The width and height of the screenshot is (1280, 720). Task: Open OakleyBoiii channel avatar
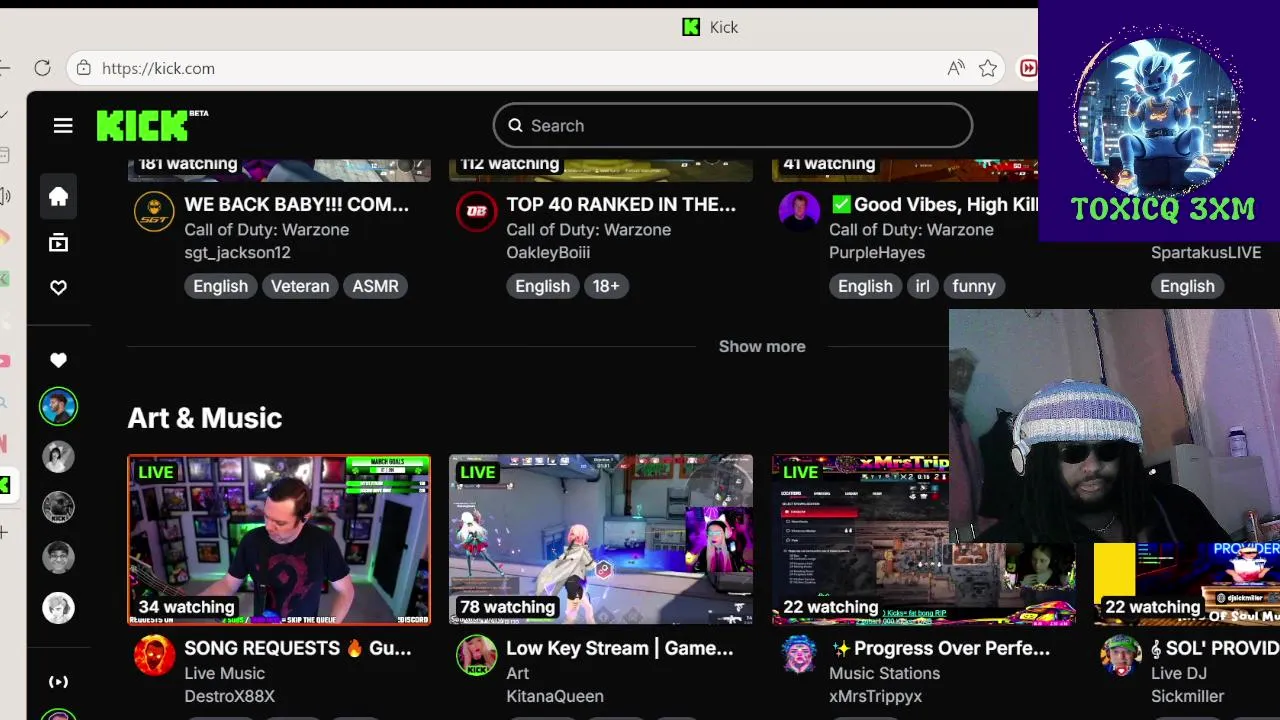pyautogui.click(x=476, y=211)
